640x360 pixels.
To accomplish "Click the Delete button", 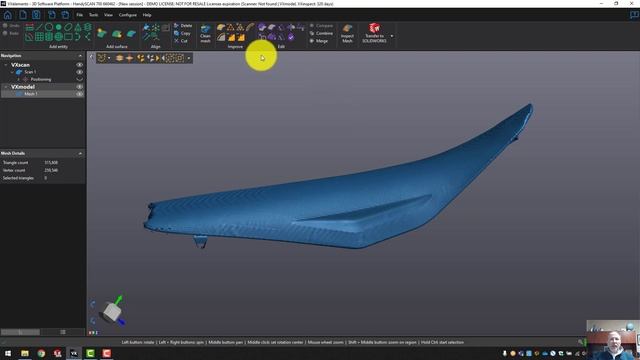I will click(x=183, y=26).
